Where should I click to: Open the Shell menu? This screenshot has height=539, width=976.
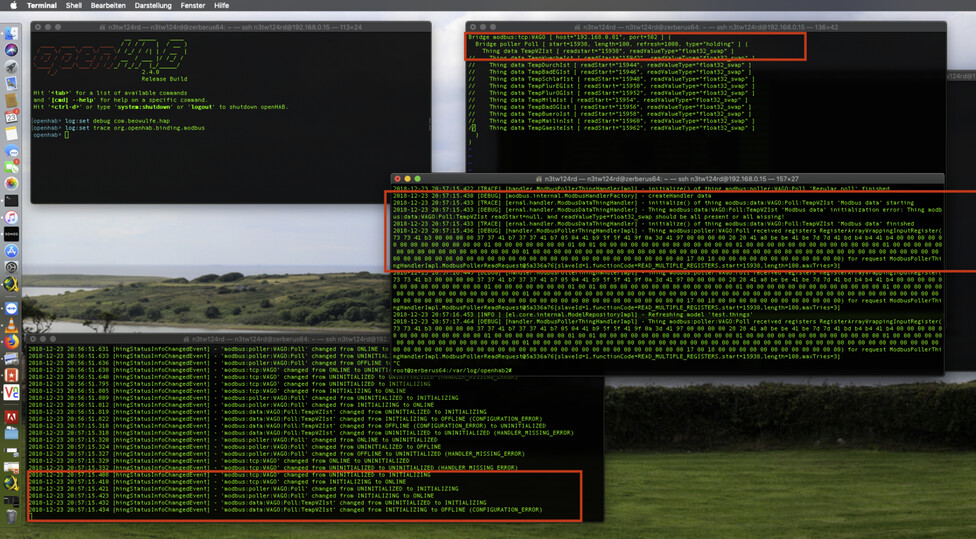(x=73, y=5)
